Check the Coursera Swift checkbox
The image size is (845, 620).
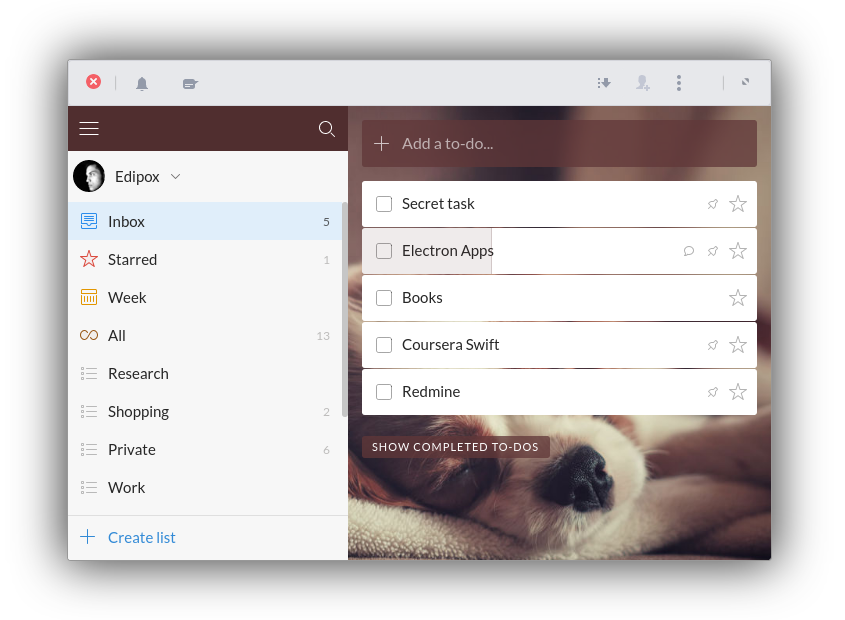click(x=384, y=345)
